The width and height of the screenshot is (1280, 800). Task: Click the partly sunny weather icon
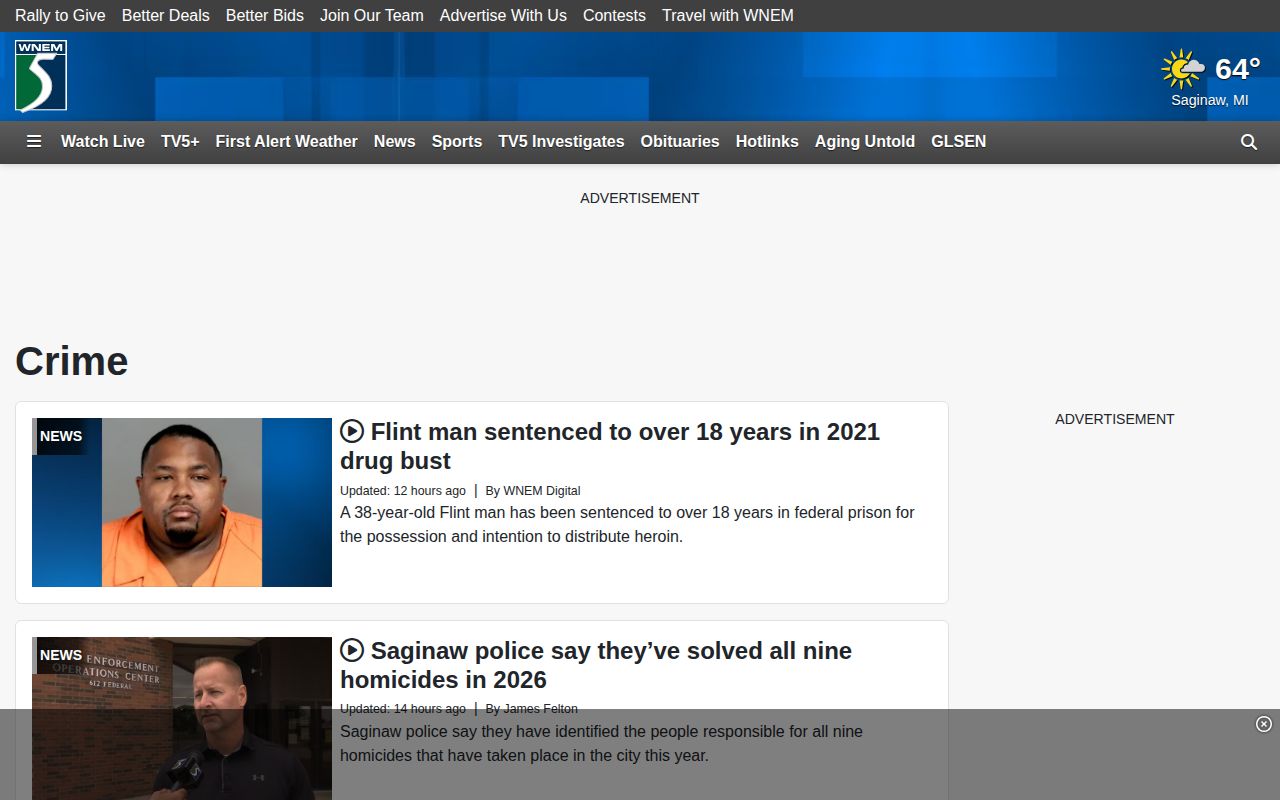pyautogui.click(x=1183, y=70)
